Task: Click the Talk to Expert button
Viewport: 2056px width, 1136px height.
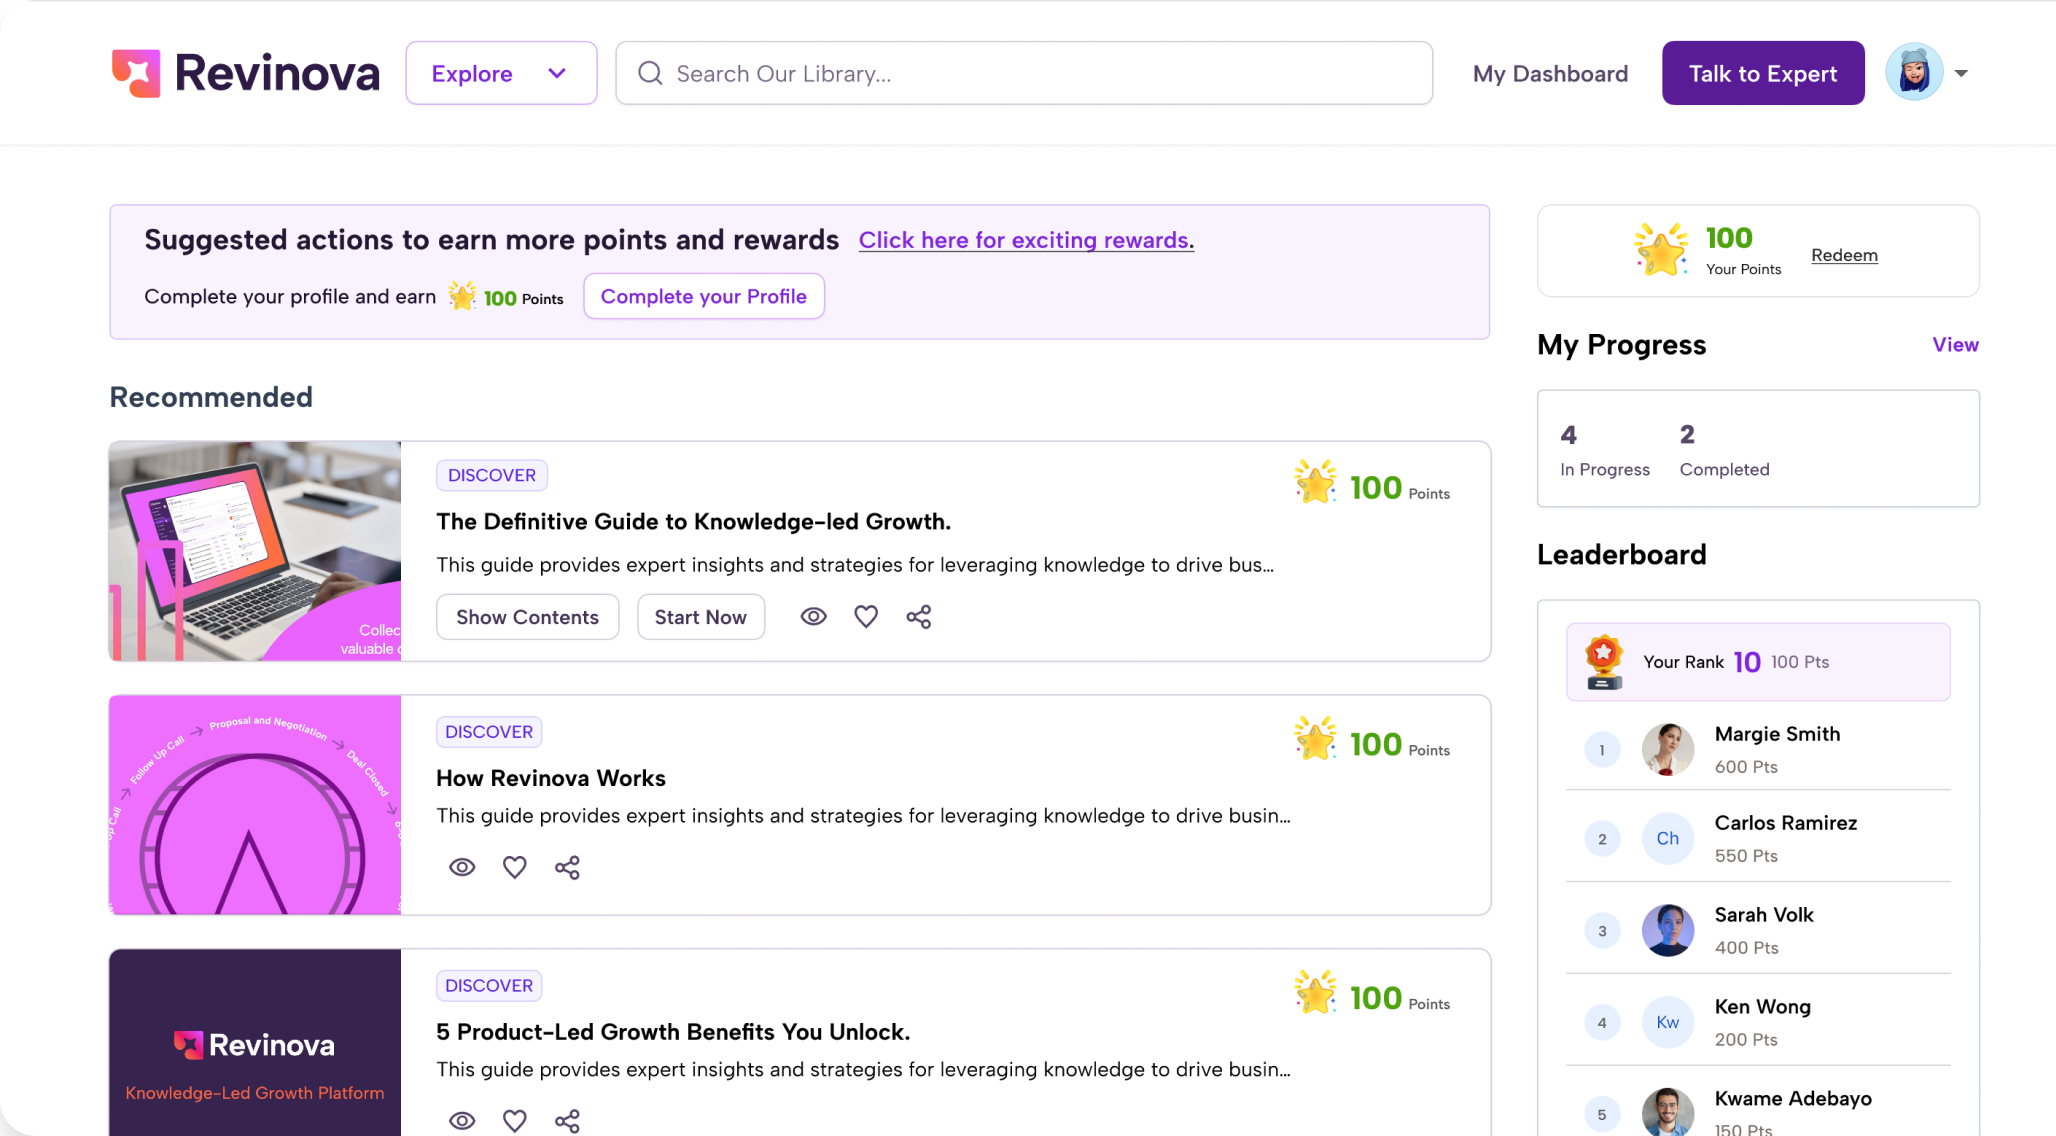Action: click(x=1763, y=73)
